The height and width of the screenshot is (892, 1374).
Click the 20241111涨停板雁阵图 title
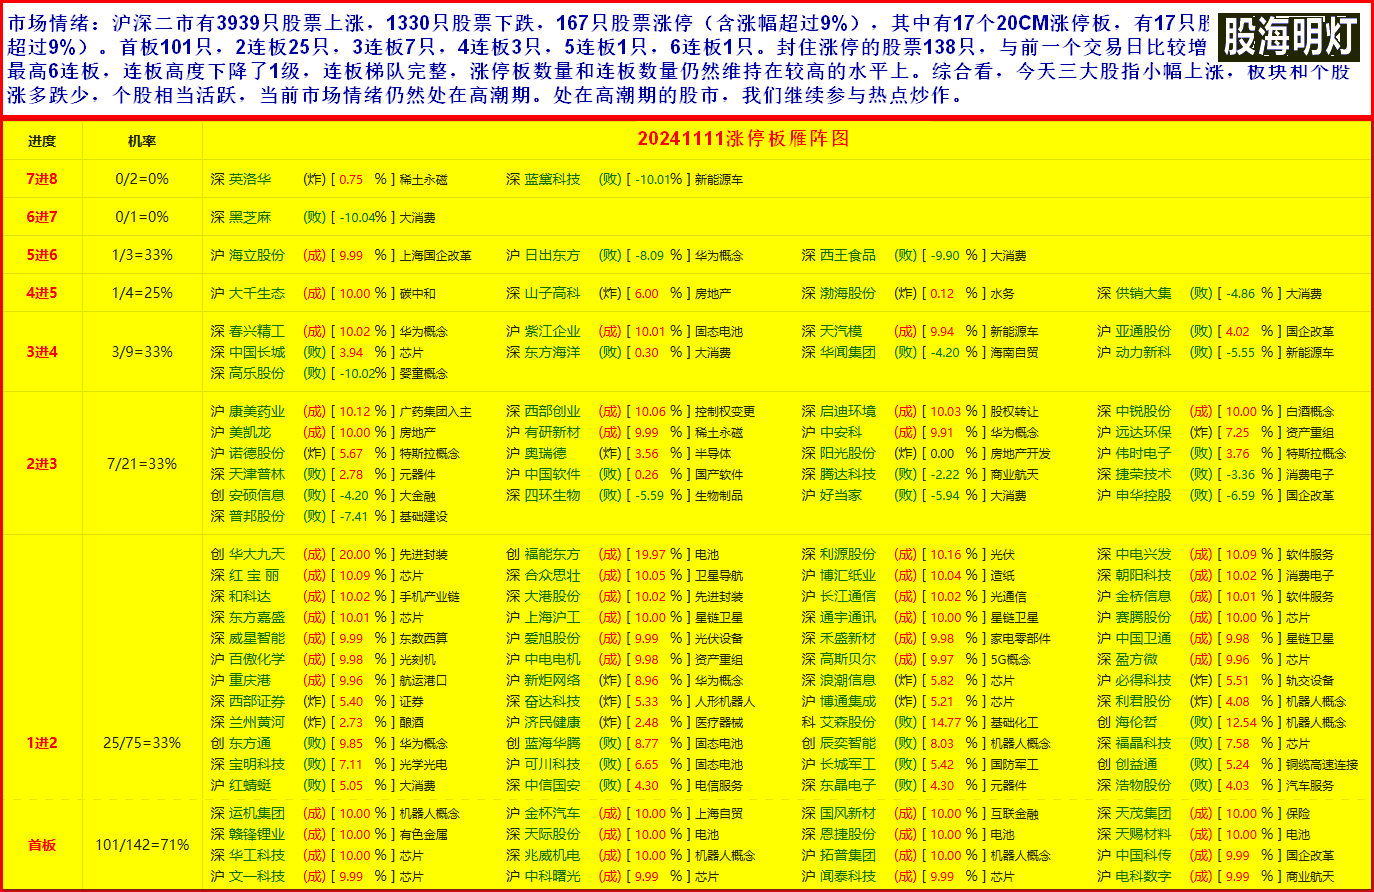(x=743, y=139)
